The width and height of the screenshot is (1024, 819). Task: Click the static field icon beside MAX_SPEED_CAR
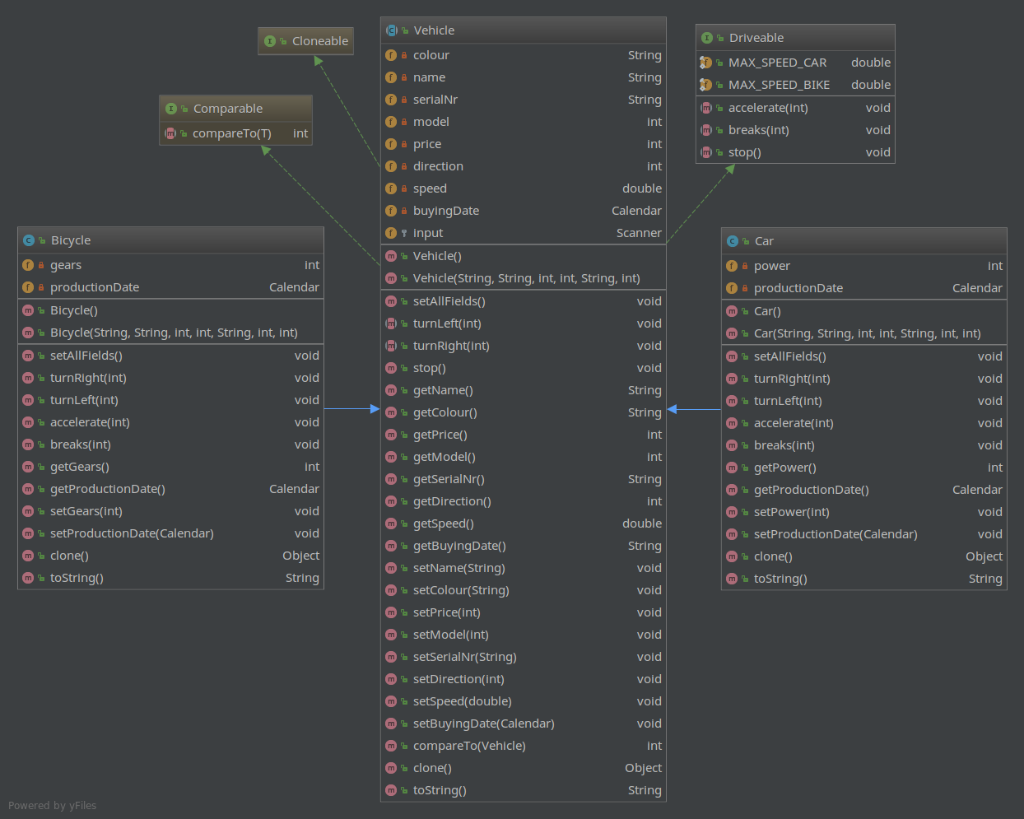(706, 63)
